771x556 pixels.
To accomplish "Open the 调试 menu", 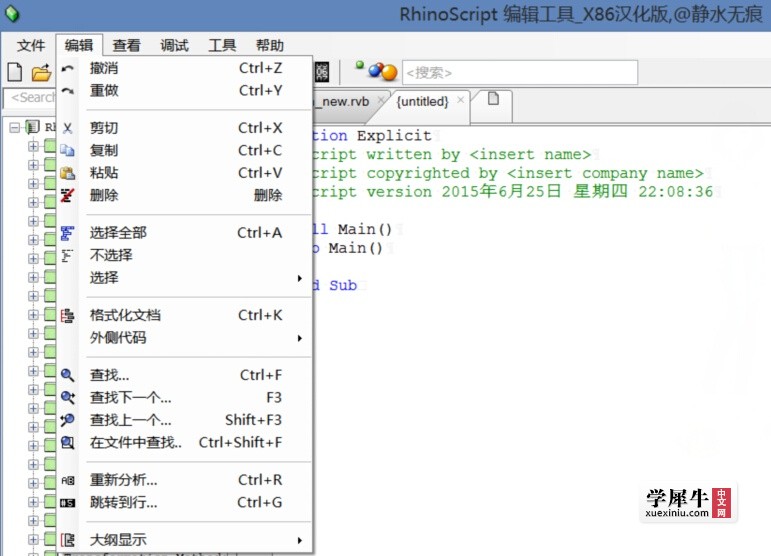I will pyautogui.click(x=174, y=45).
